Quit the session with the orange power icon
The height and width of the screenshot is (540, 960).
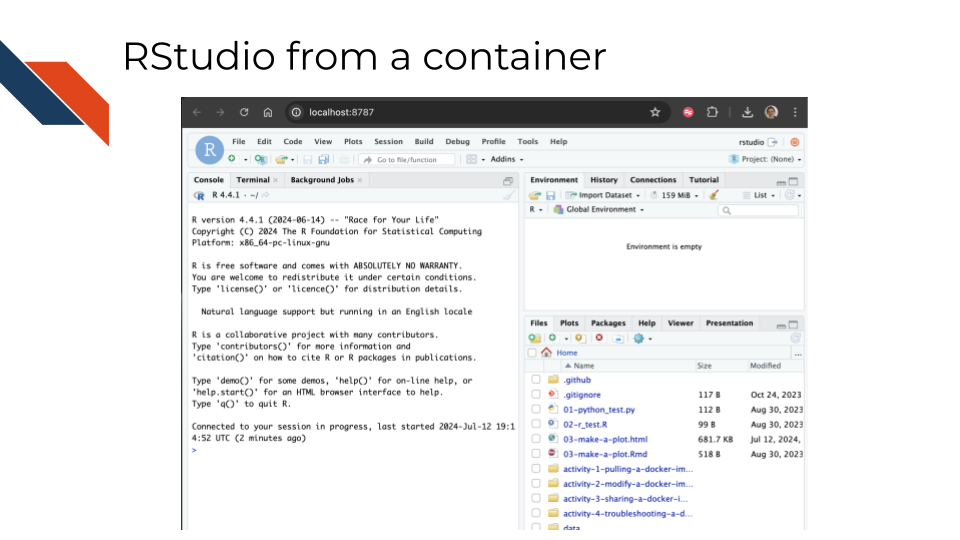click(795, 142)
